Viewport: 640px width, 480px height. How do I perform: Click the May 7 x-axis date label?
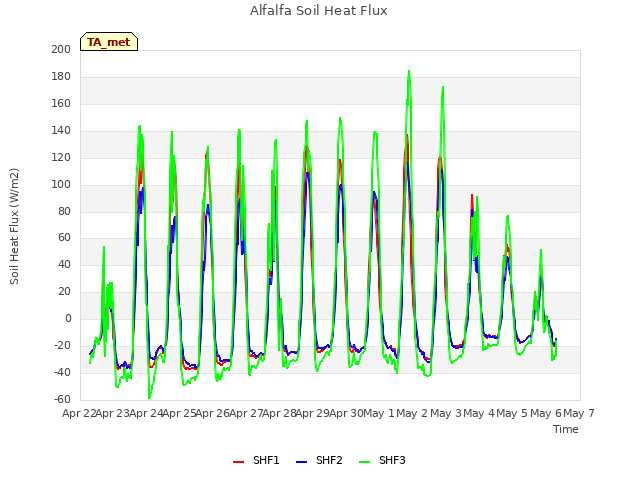(x=579, y=413)
